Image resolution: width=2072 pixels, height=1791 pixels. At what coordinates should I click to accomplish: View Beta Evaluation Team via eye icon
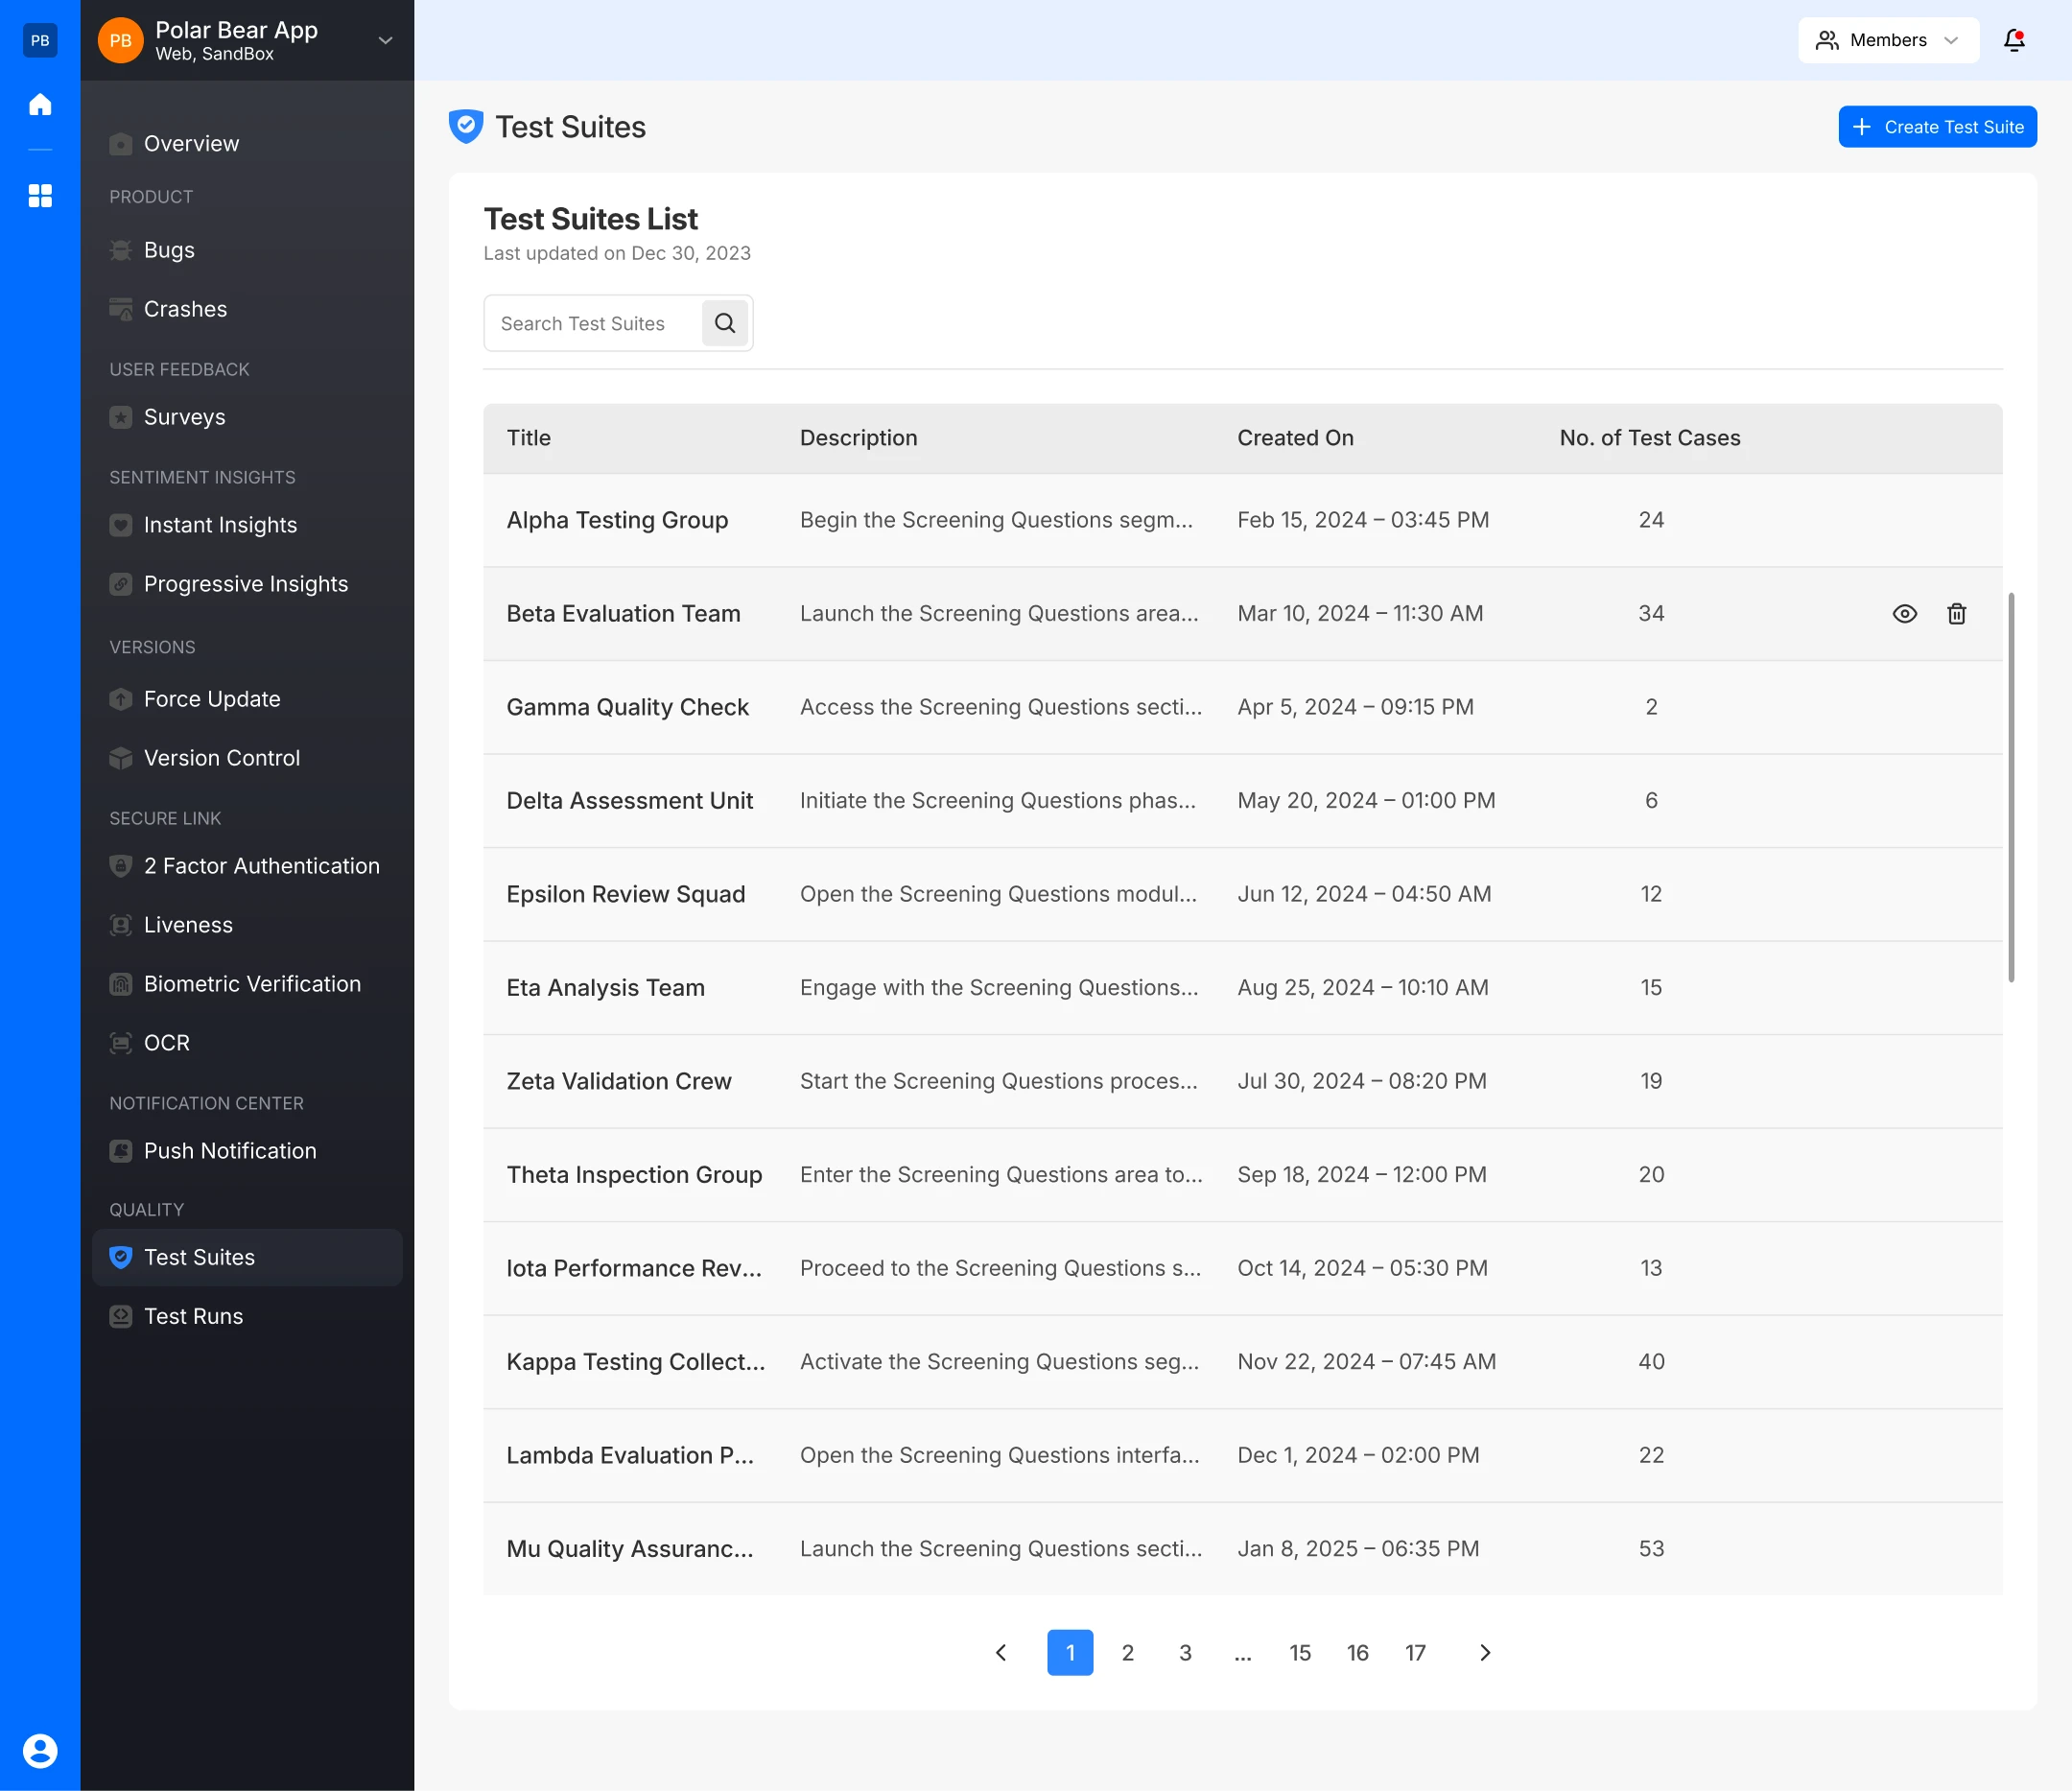tap(1904, 614)
